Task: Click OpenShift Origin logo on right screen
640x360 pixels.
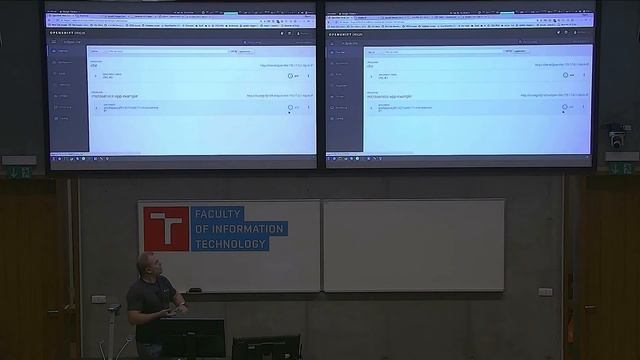Action: point(346,34)
